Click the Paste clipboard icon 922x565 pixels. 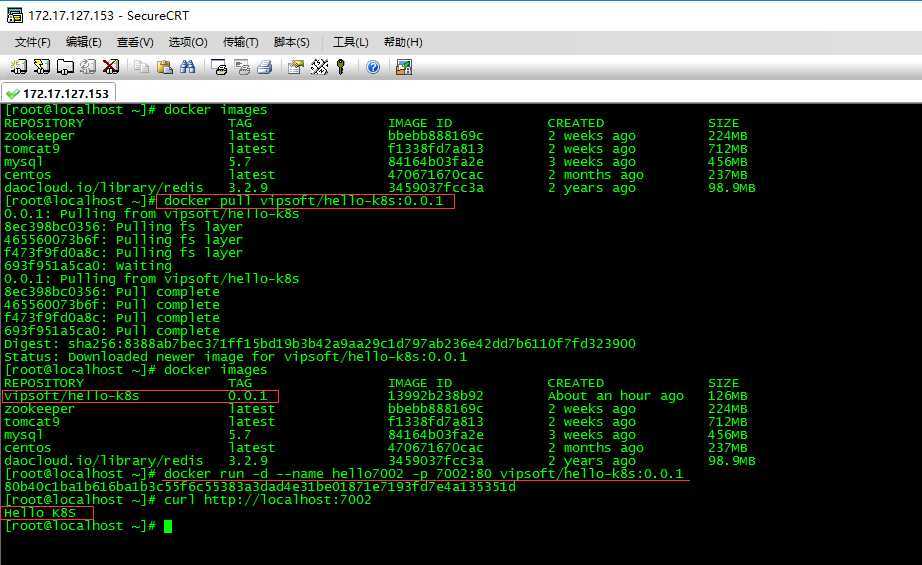(165, 67)
